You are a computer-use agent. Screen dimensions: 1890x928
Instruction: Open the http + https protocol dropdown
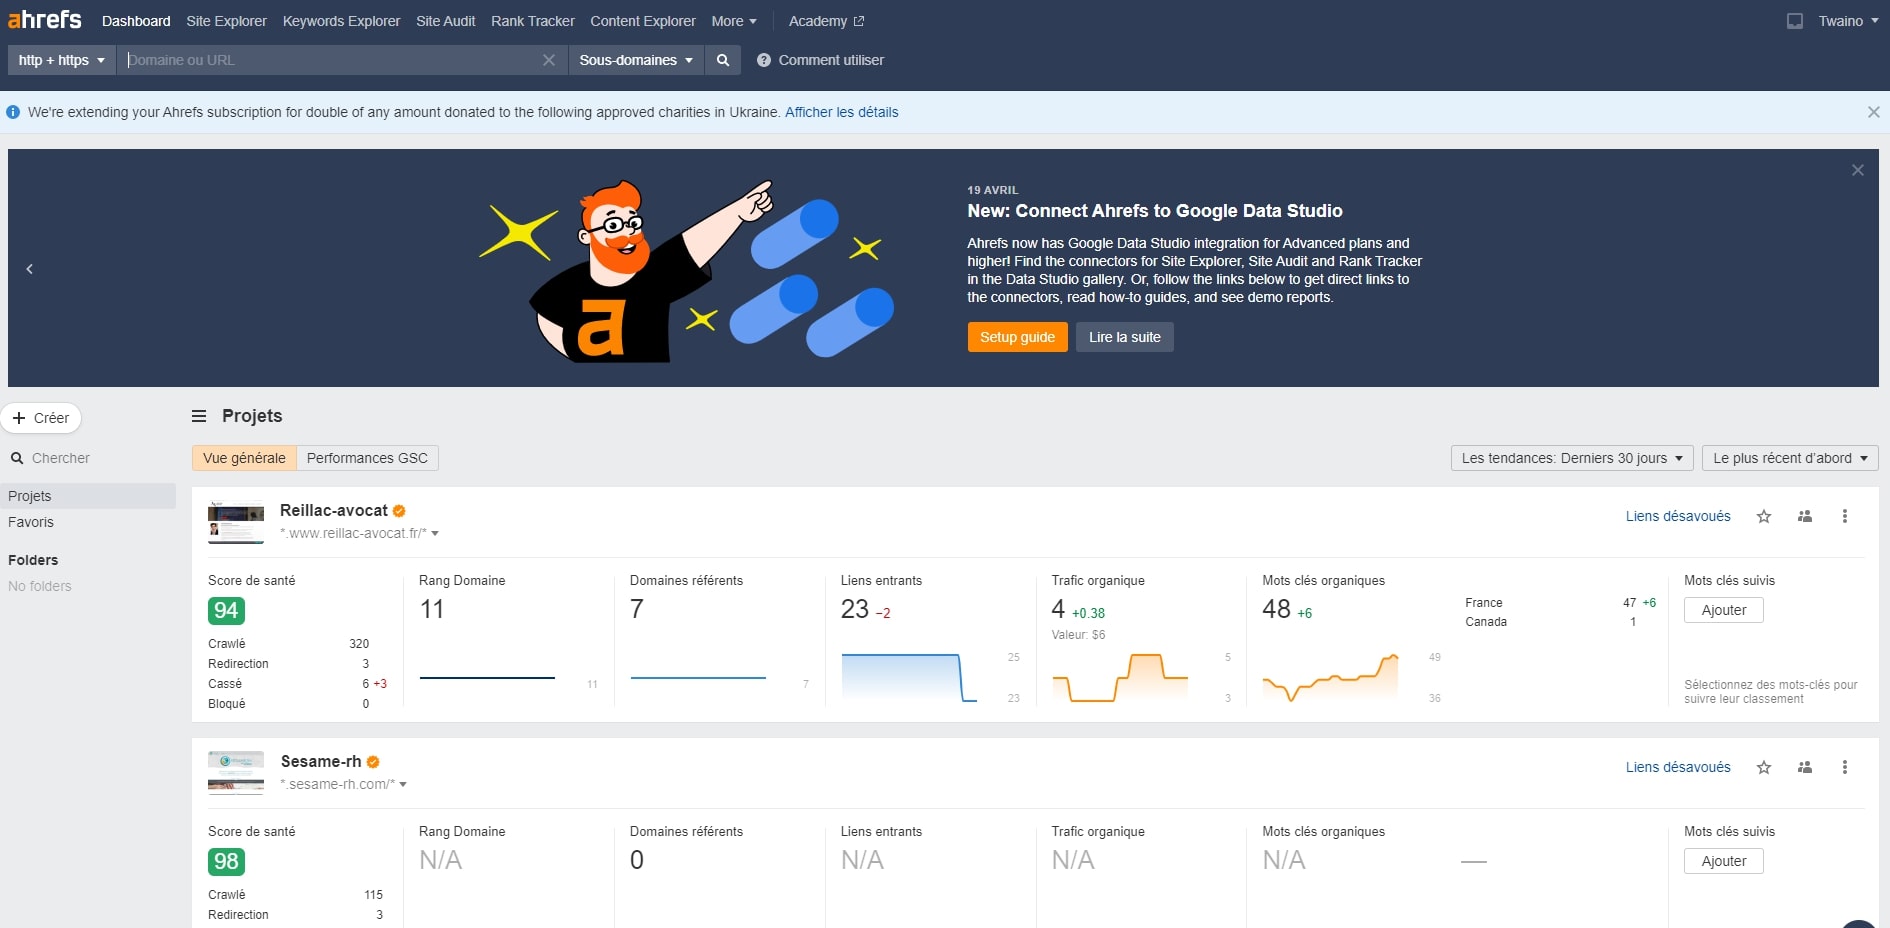pos(62,60)
